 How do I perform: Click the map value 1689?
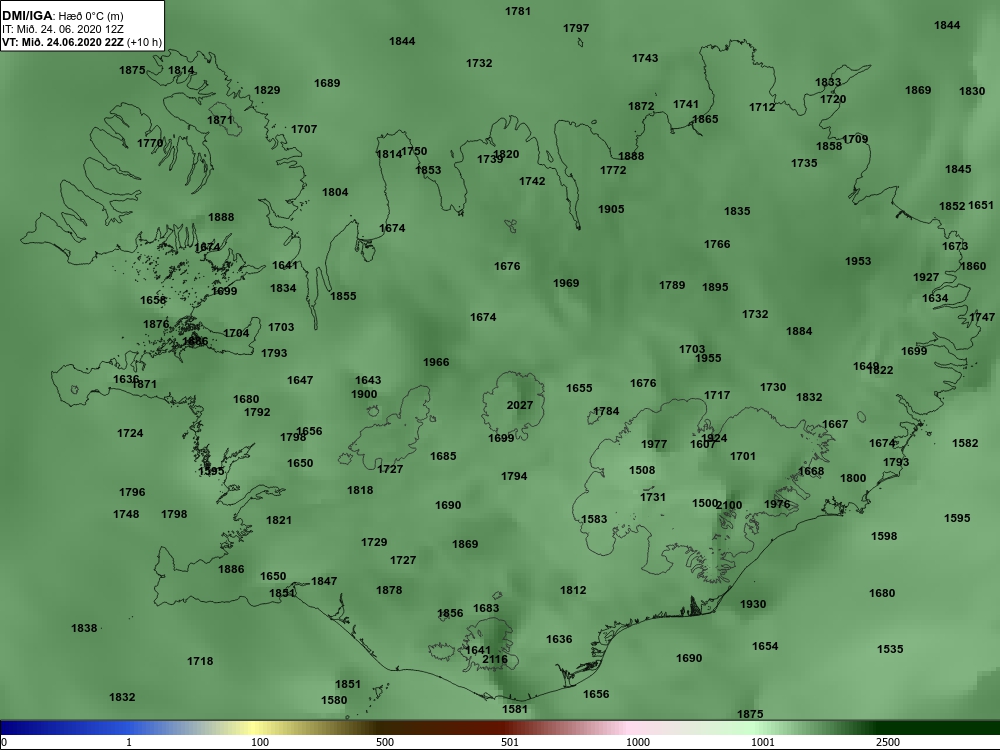pos(327,83)
